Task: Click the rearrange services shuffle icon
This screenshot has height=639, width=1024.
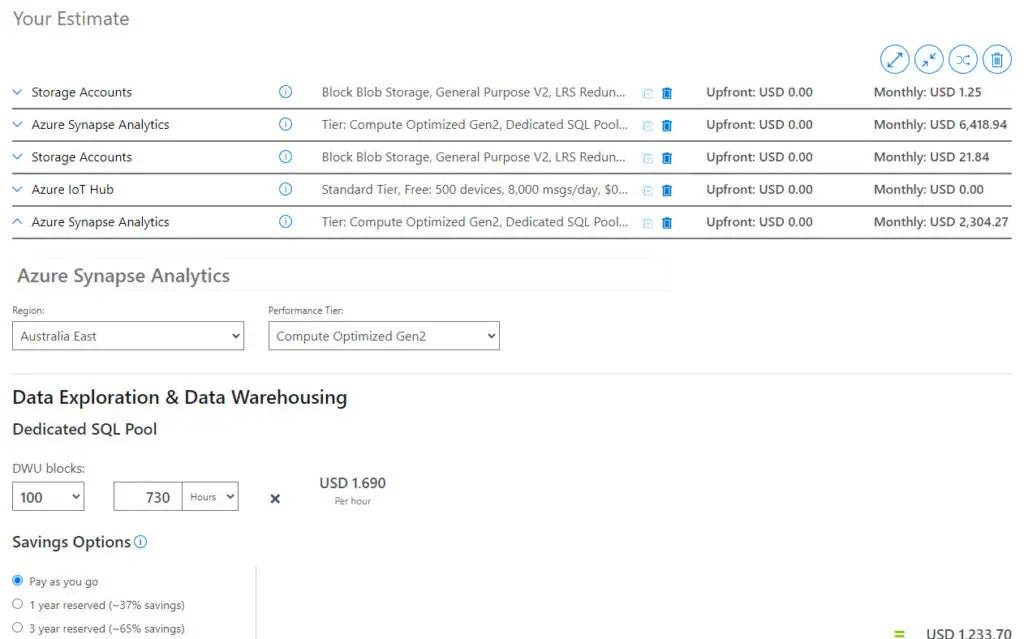Action: point(963,59)
